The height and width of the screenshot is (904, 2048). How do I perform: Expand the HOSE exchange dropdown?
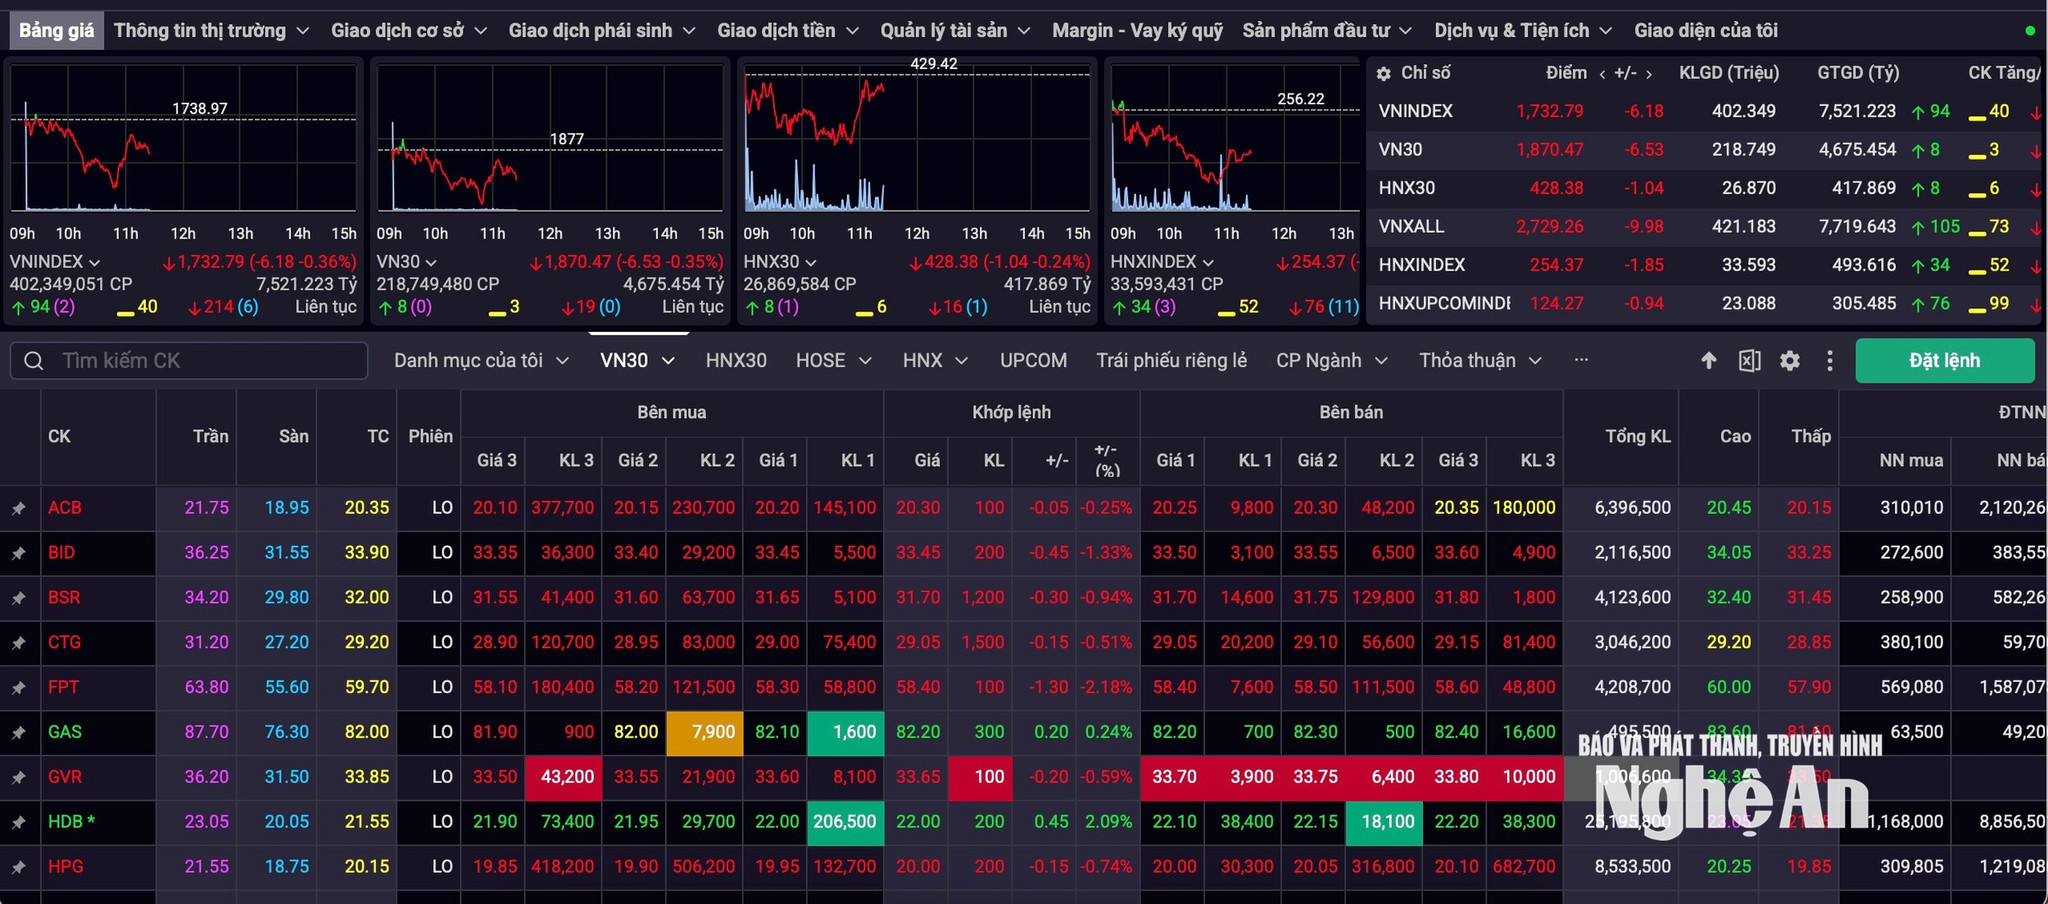point(833,360)
